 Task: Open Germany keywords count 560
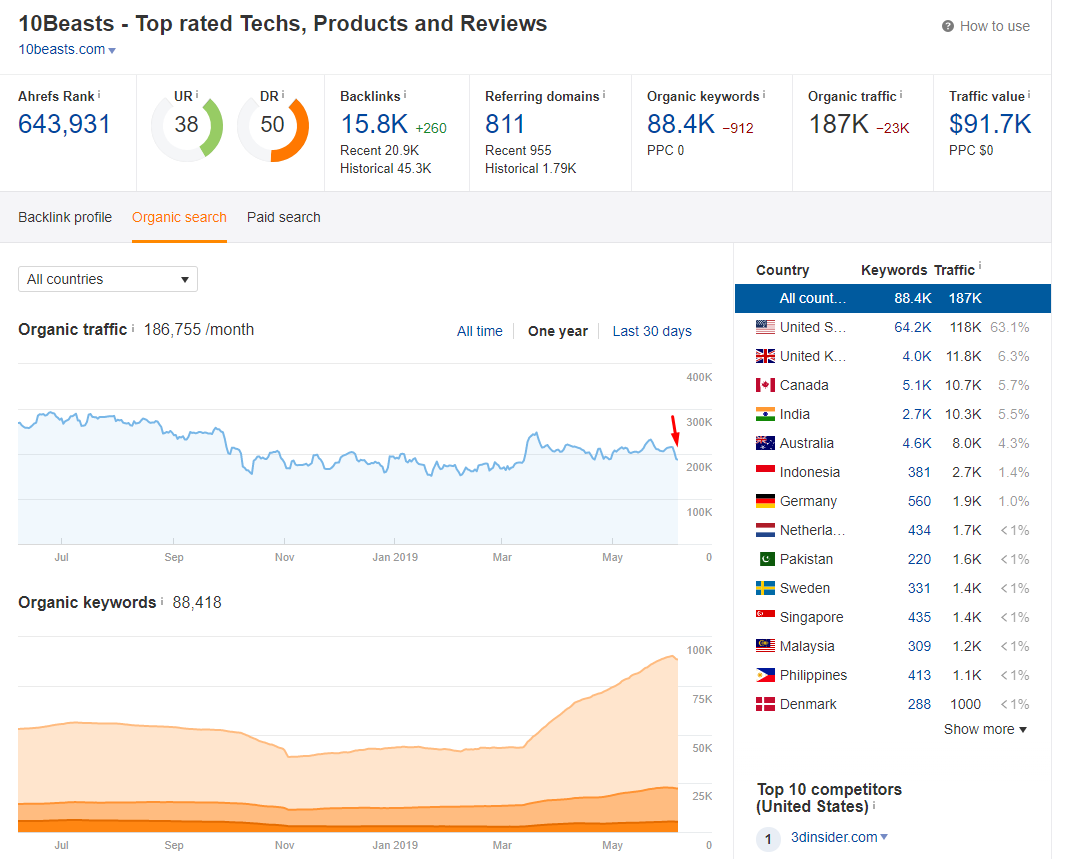tap(919, 501)
